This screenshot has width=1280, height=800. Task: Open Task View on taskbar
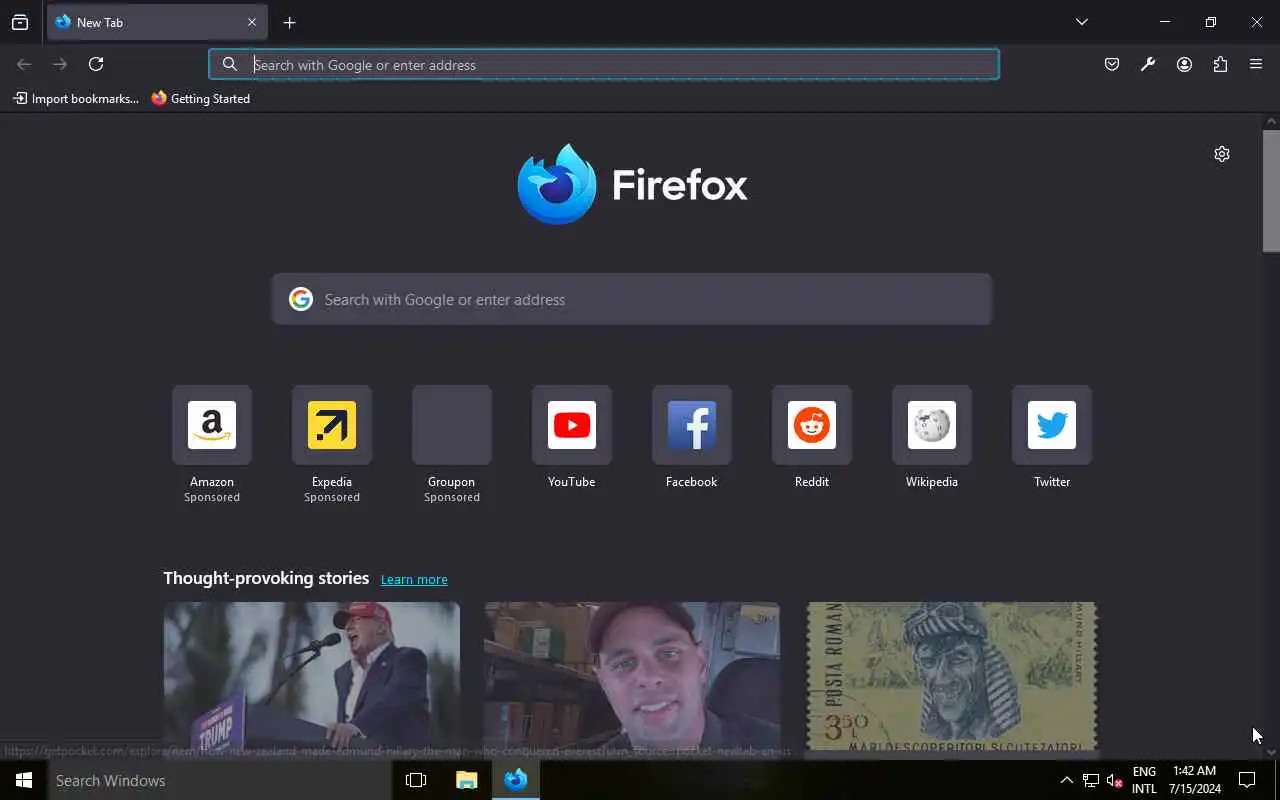(416, 780)
